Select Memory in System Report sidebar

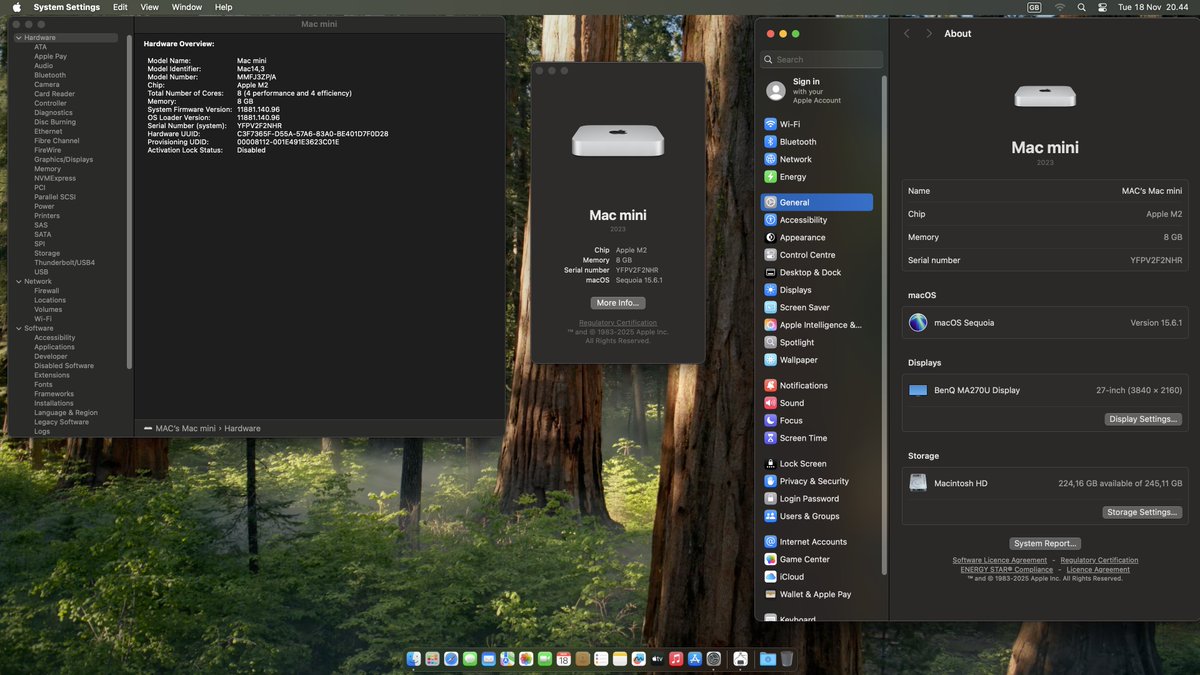click(47, 169)
